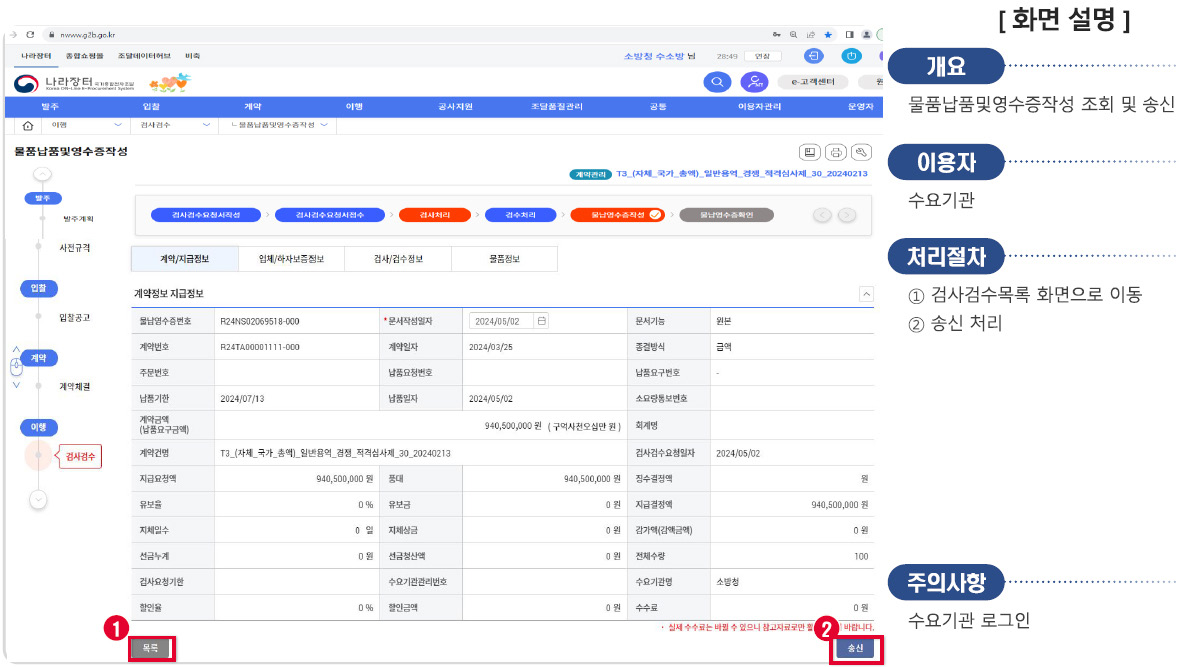Click the 종합쇼핑몰 top link
1179x667 pixels.
tap(84, 56)
